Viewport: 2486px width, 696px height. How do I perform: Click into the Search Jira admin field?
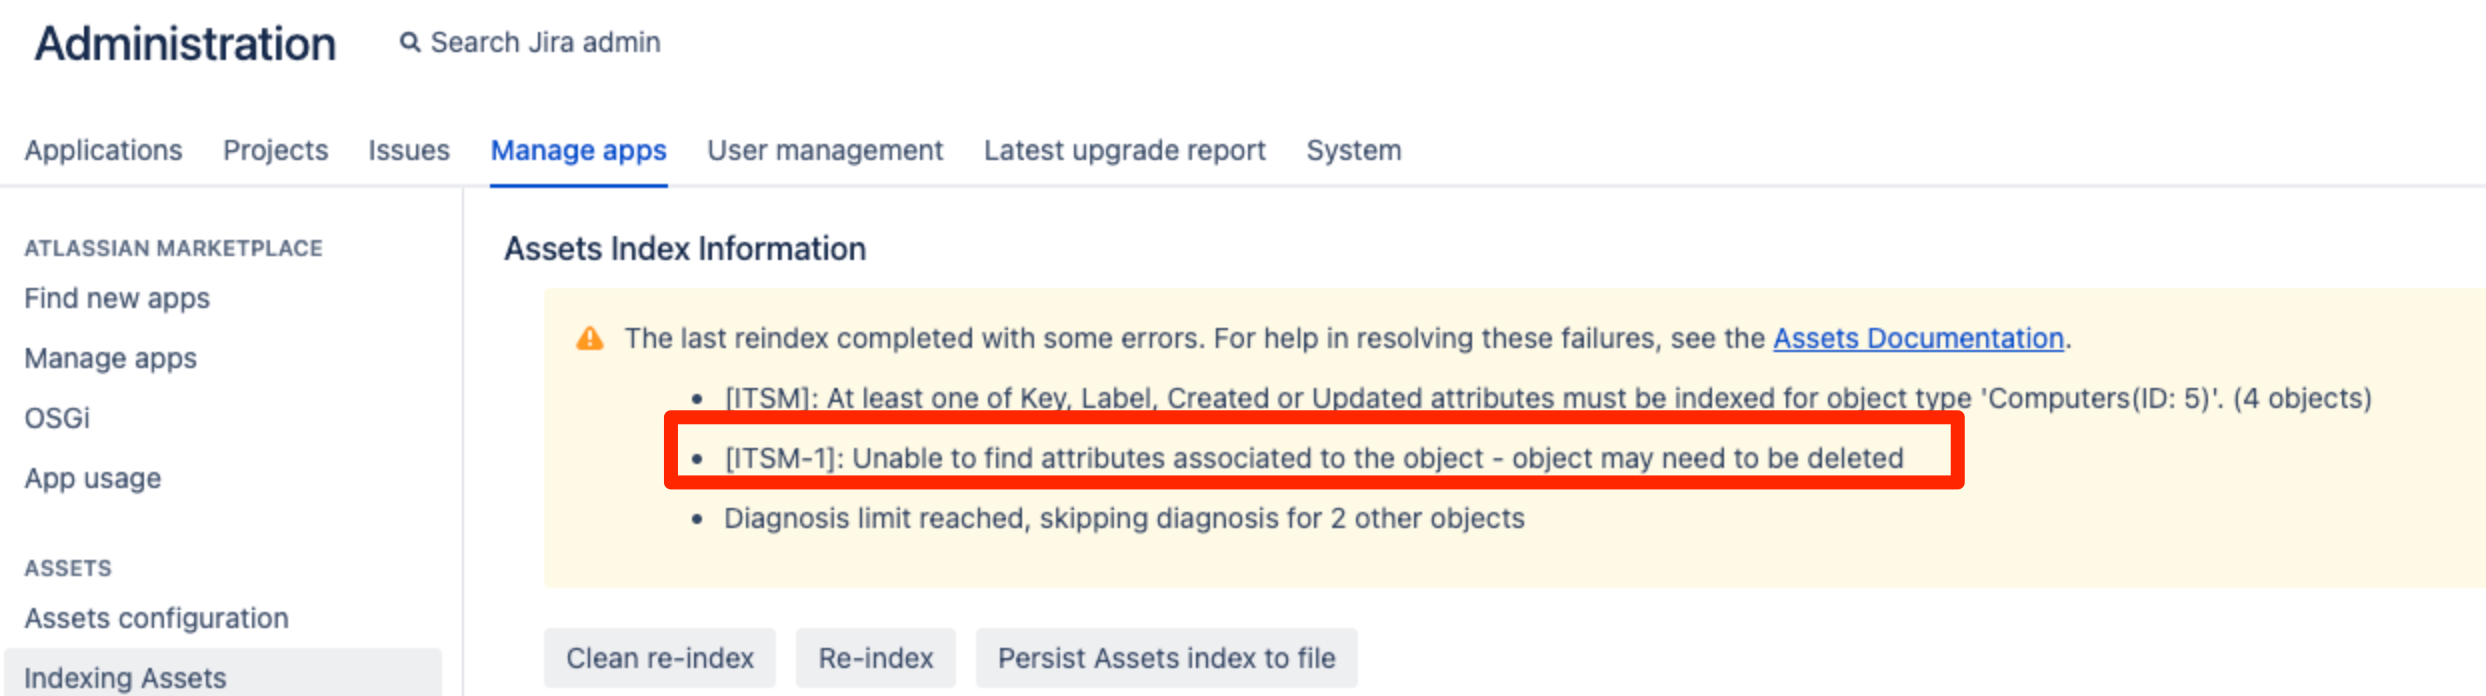point(545,42)
